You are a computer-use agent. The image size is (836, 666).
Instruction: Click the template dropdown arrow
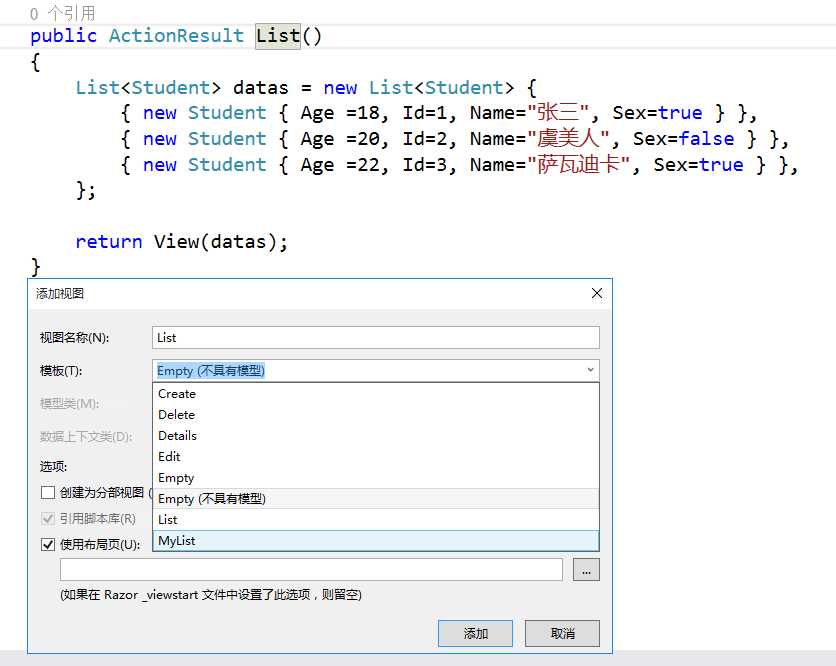590,370
